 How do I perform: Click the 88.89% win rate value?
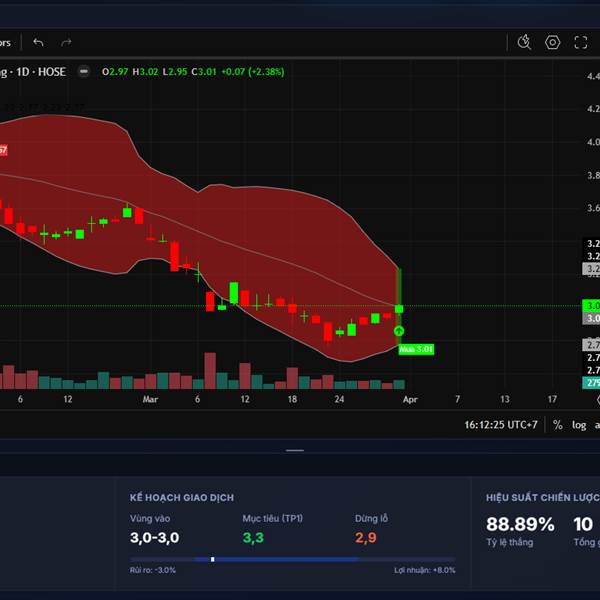(x=520, y=524)
